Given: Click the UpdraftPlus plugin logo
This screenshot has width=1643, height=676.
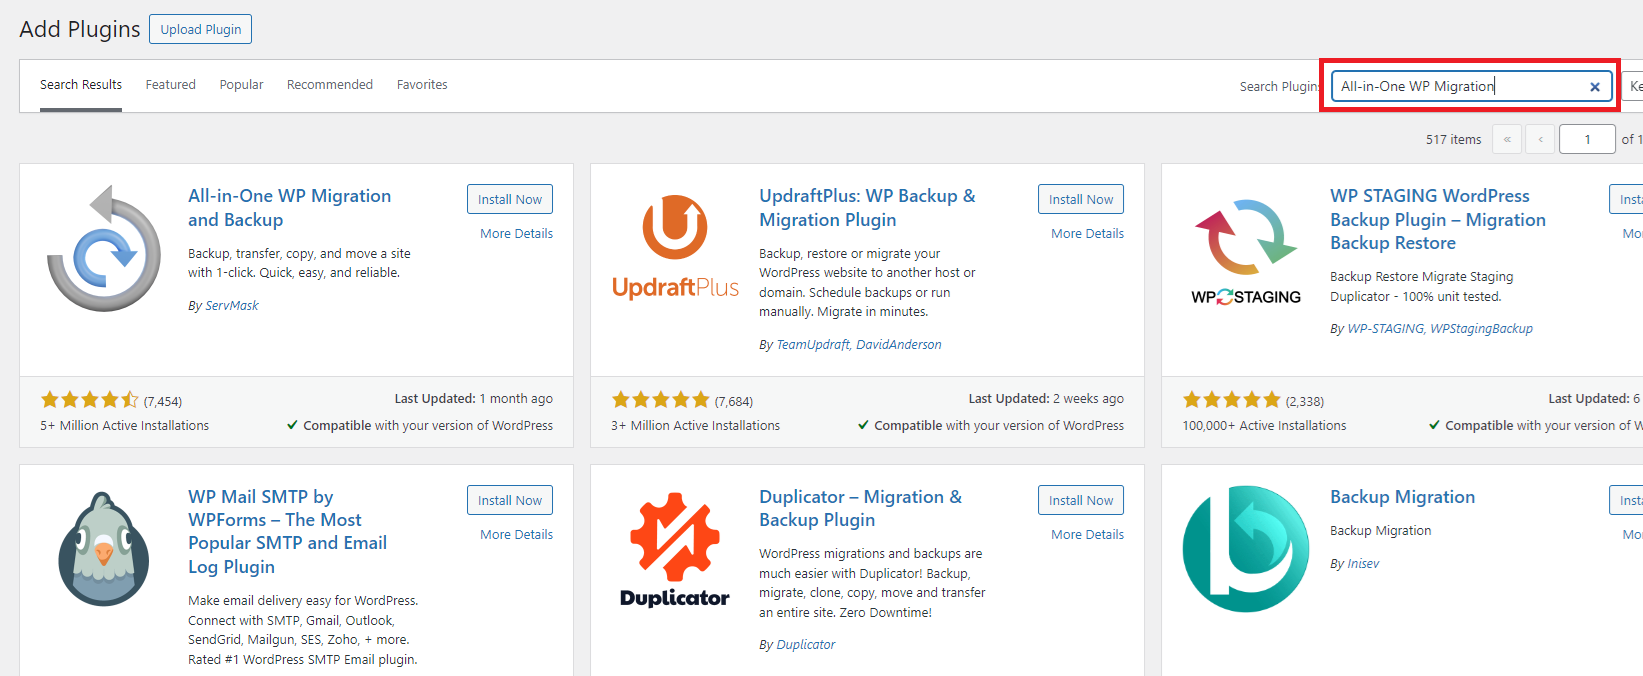Looking at the screenshot, I should click(675, 248).
